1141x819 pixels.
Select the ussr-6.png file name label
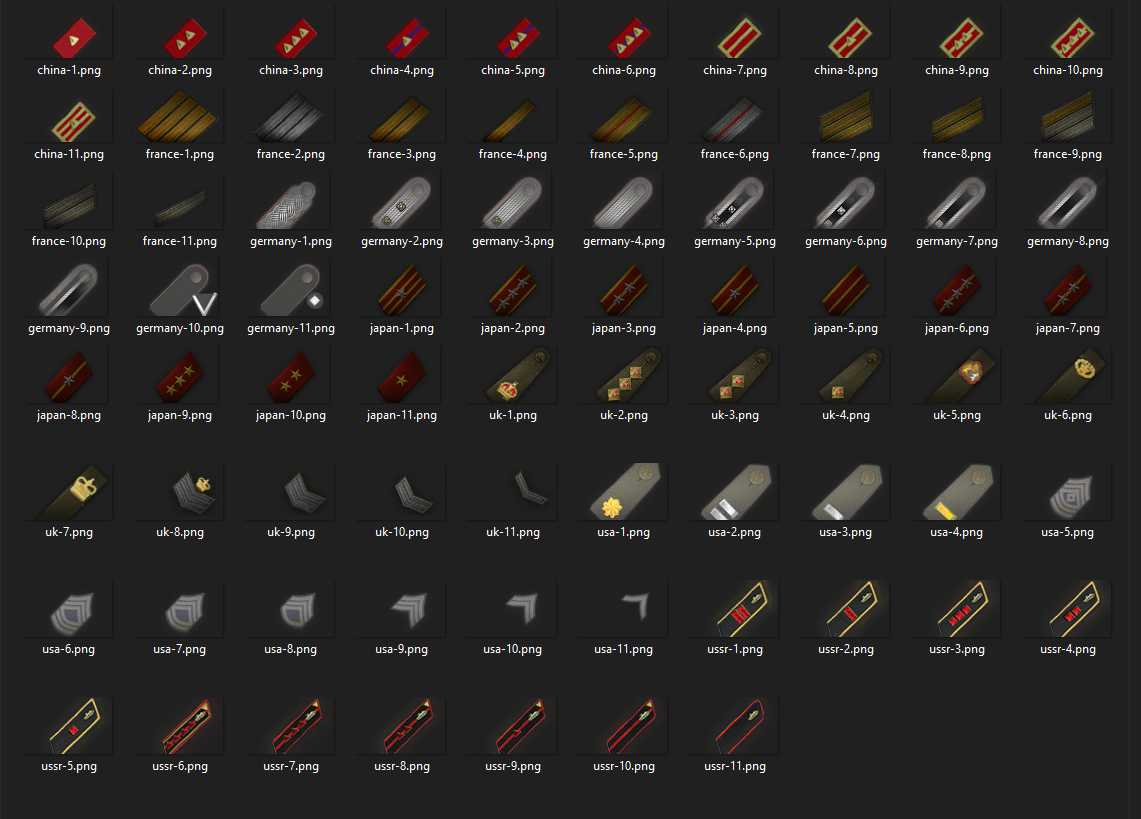click(180, 766)
